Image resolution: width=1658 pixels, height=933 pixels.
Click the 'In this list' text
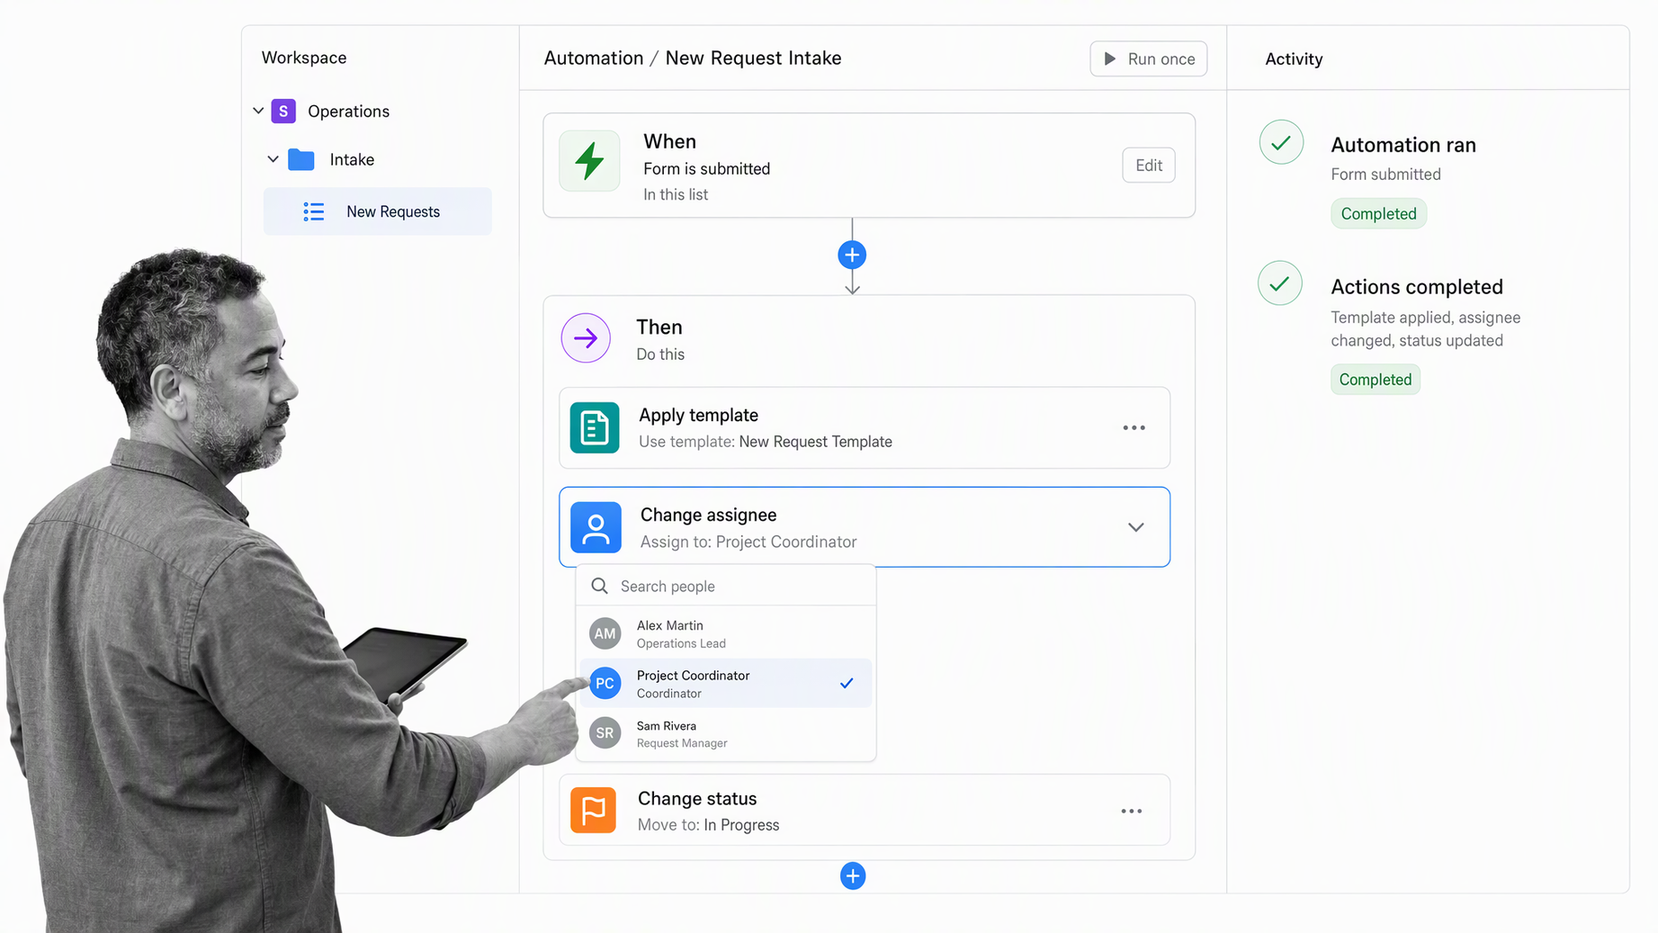(676, 195)
